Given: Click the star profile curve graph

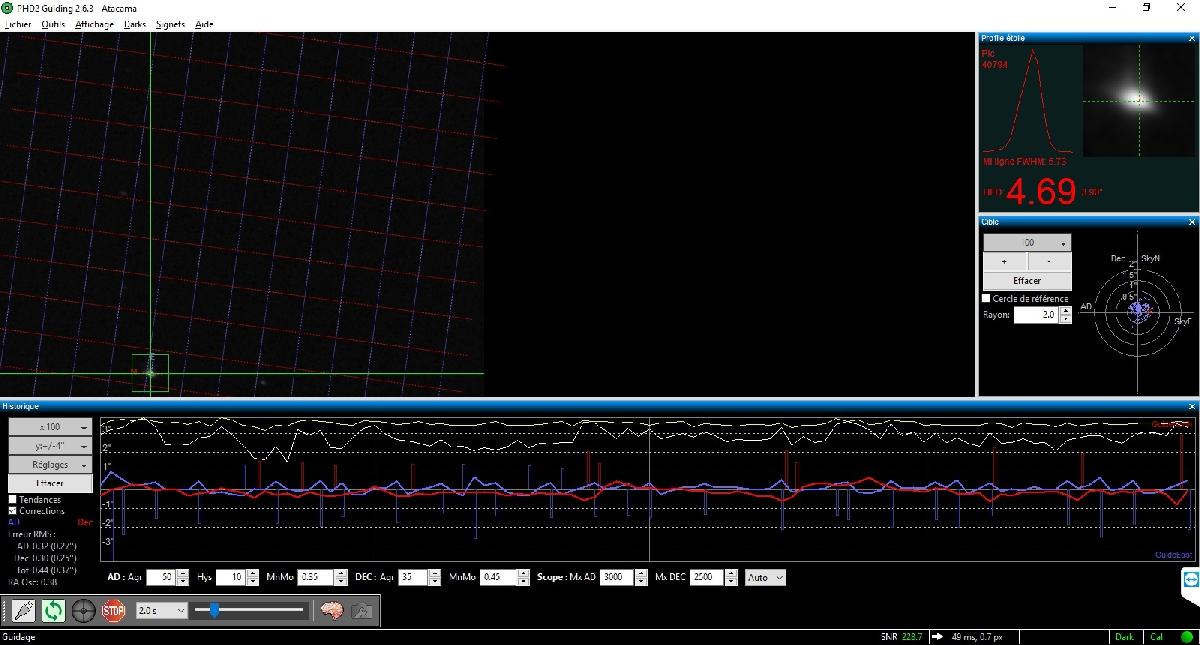Looking at the screenshot, I should (1030, 101).
